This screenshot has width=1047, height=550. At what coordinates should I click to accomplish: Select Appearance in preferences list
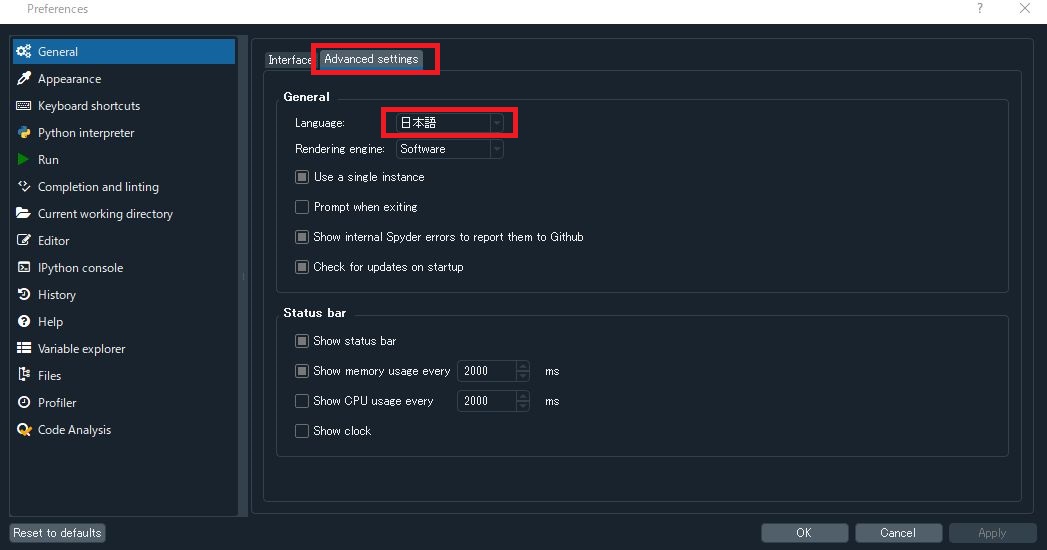(124, 78)
